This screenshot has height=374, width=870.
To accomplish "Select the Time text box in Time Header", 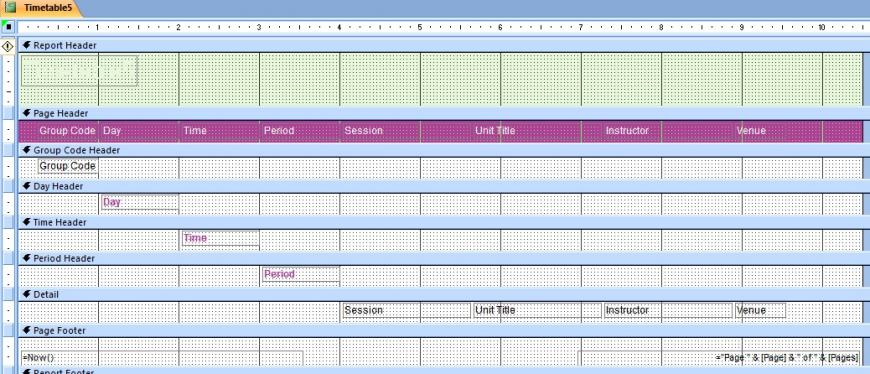I will pos(220,239).
